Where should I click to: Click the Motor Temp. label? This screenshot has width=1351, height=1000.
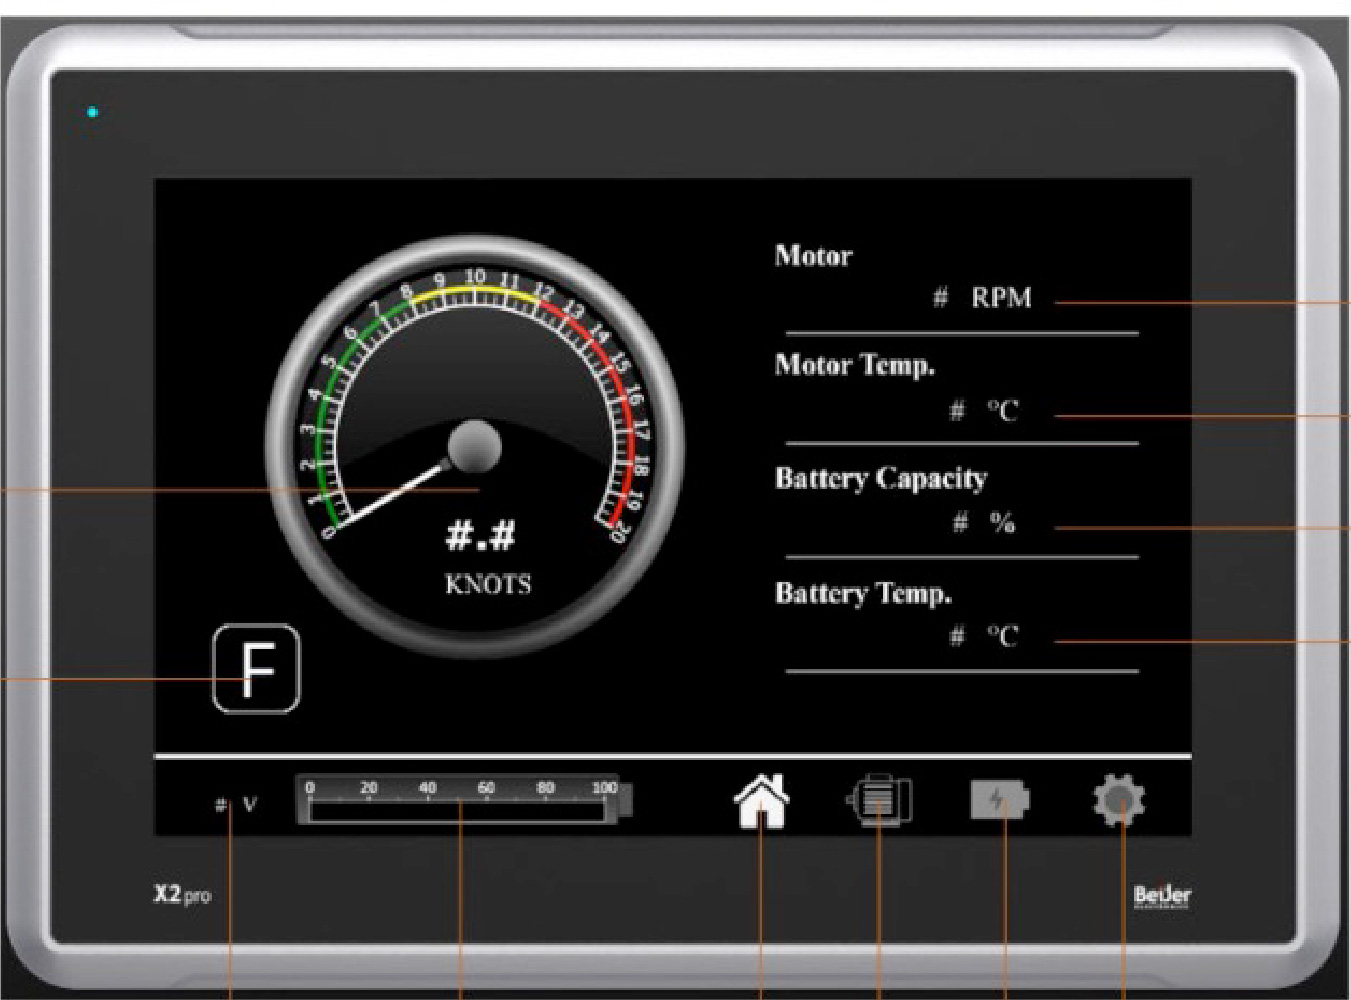855,365
